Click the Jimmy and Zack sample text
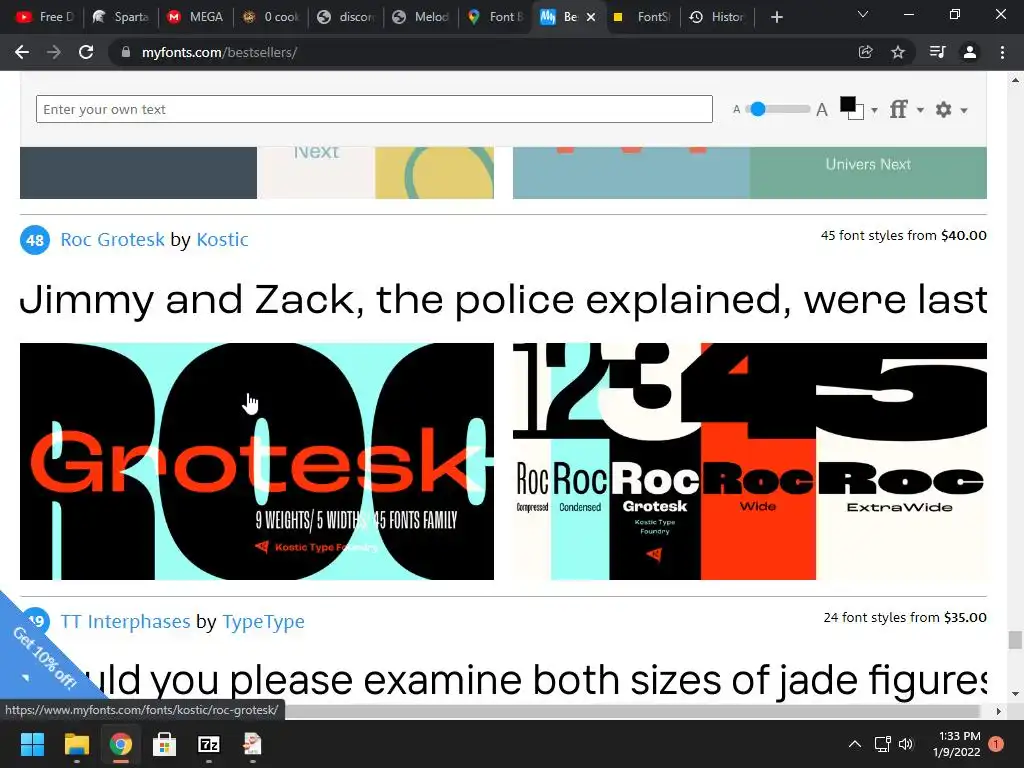1024x768 pixels. tap(503, 300)
